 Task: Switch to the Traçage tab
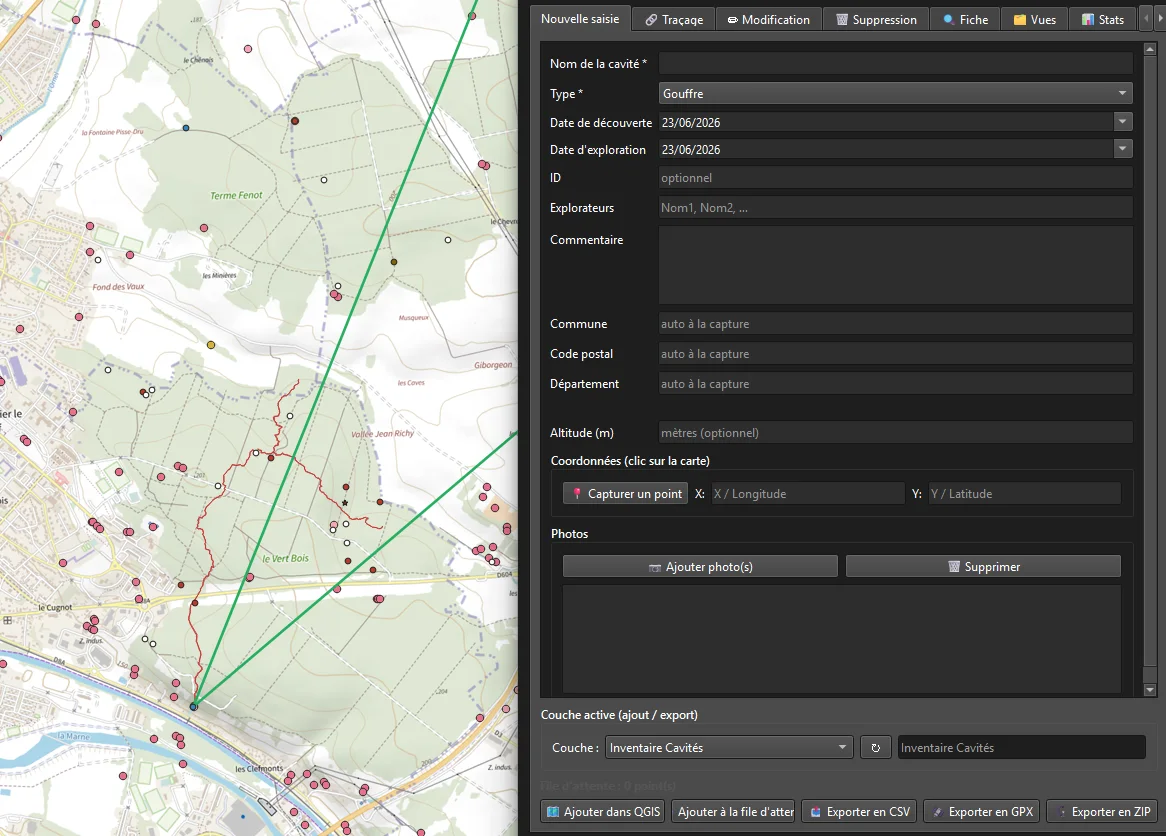(674, 19)
